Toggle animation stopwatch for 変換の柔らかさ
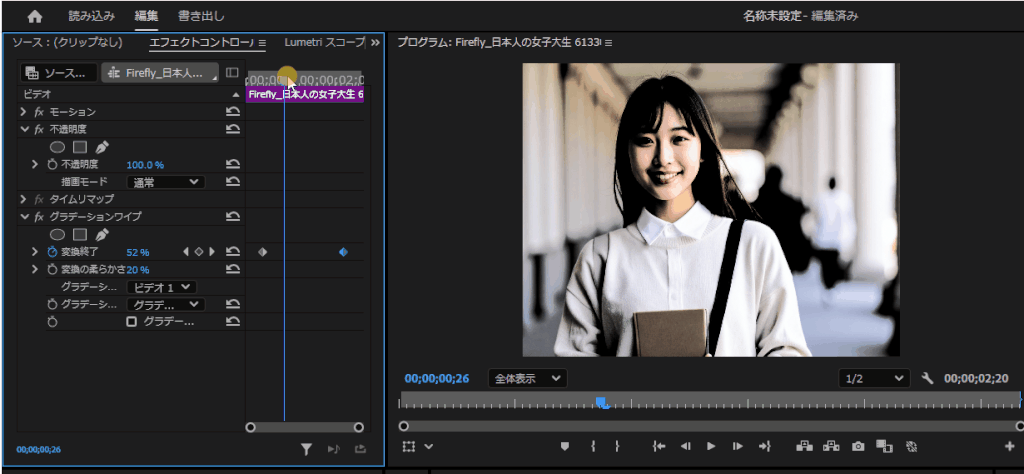The height and width of the screenshot is (474, 1024). [x=52, y=269]
